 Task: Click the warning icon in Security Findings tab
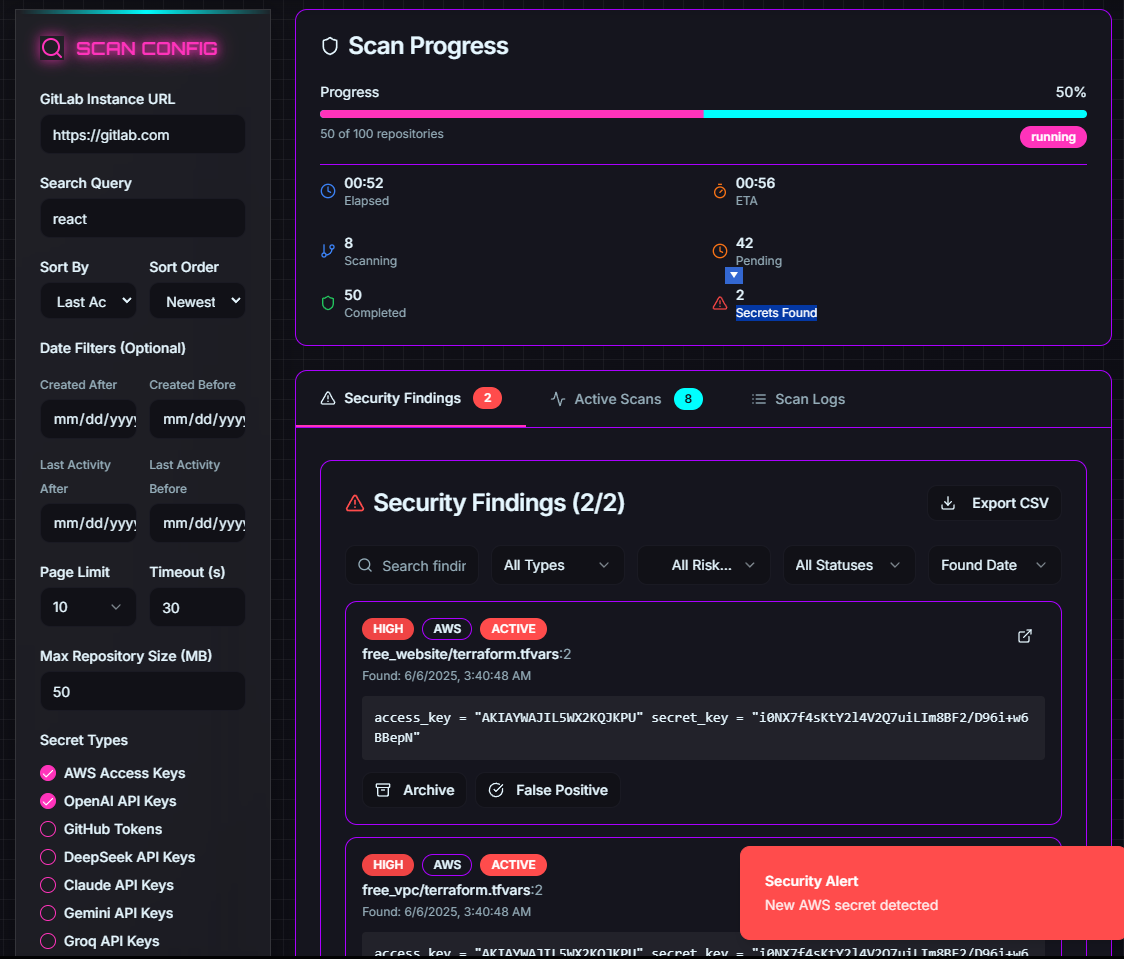[328, 399]
